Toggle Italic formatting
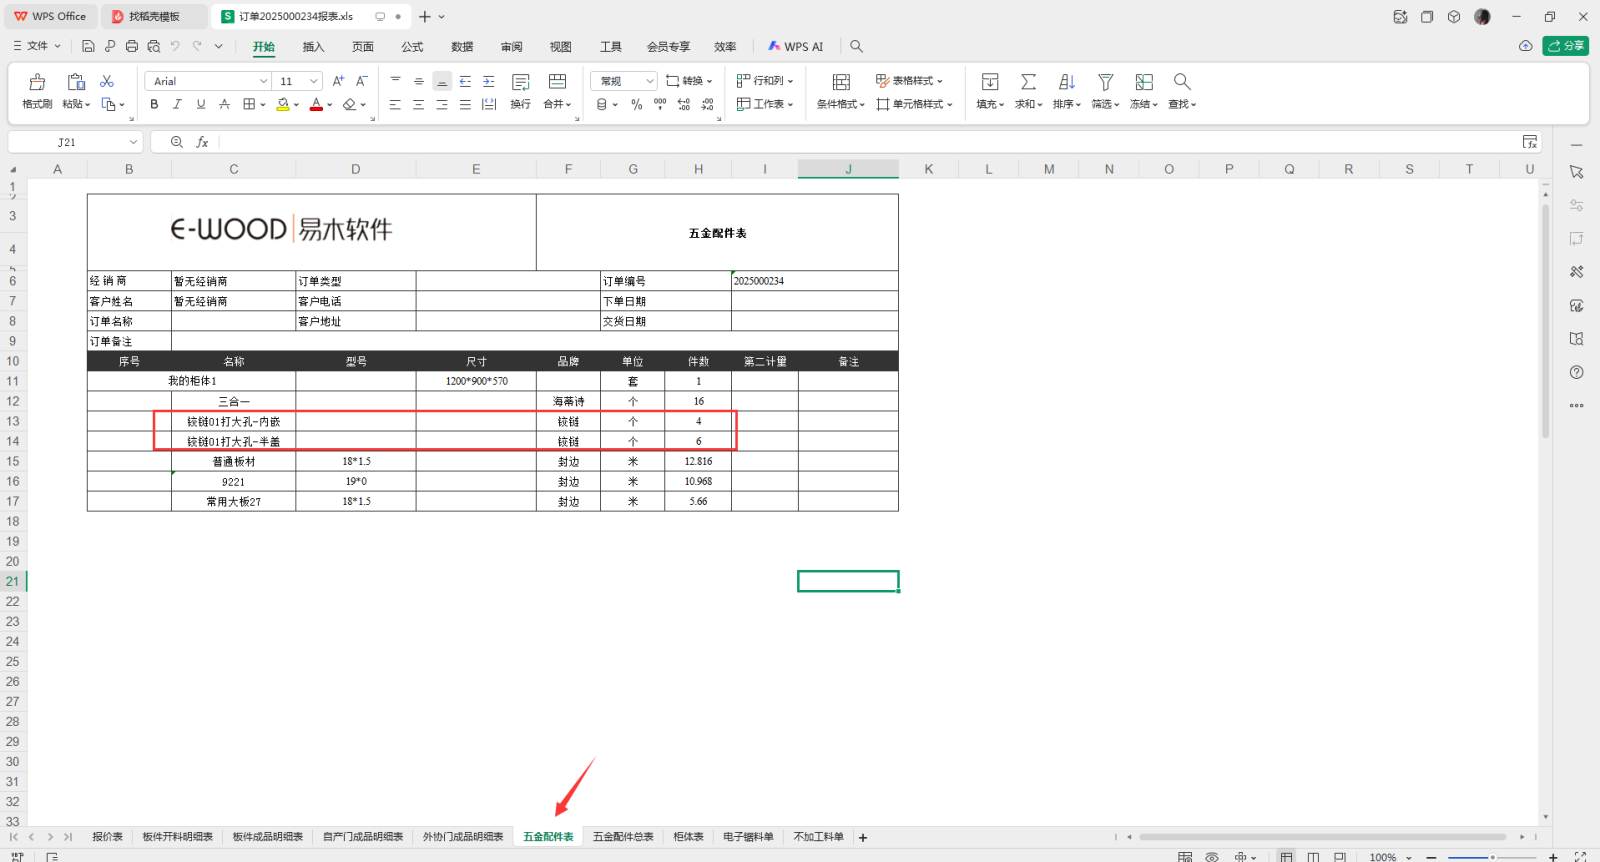The width and height of the screenshot is (1600, 862). [177, 104]
